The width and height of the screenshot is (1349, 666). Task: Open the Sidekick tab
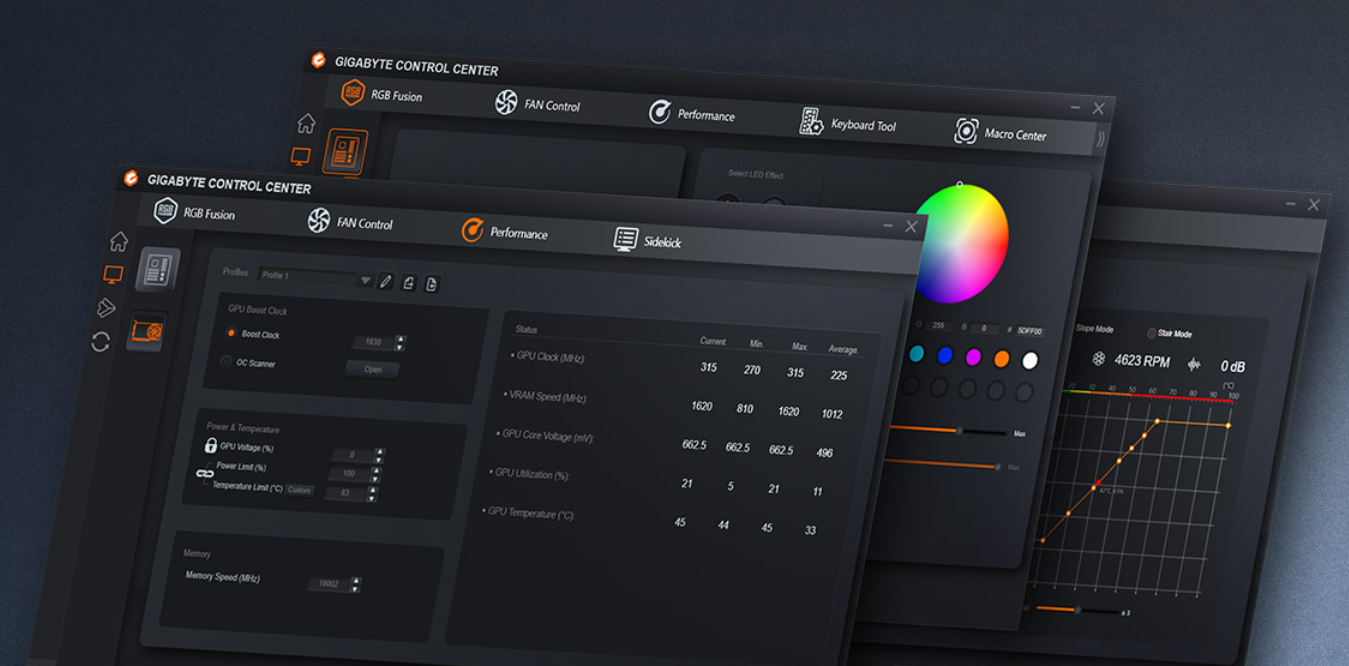[647, 240]
